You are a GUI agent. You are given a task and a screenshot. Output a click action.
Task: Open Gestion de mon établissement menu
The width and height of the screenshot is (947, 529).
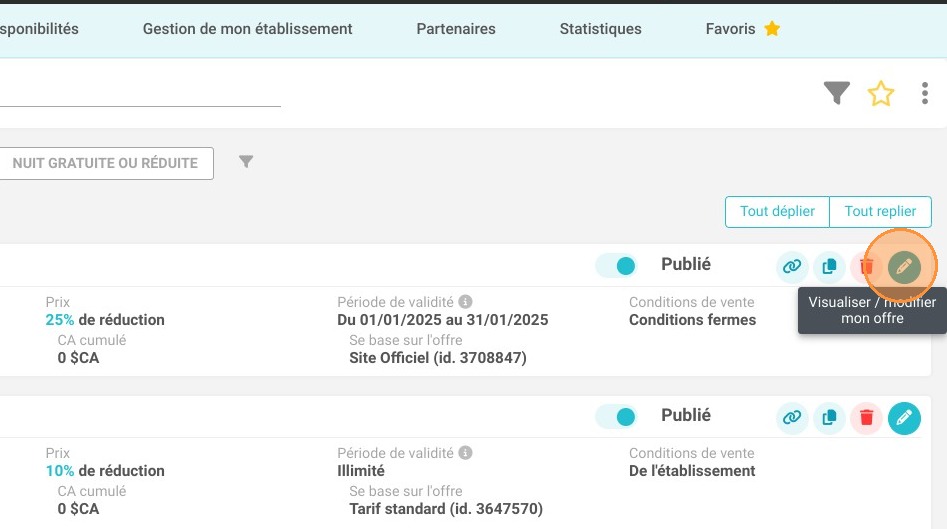point(248,29)
